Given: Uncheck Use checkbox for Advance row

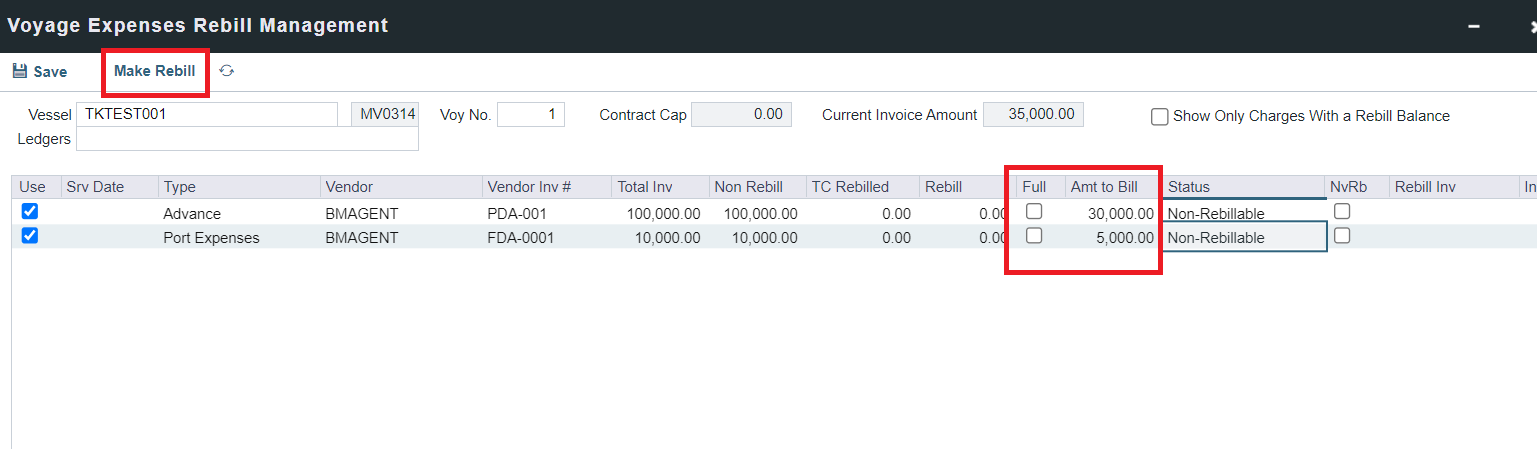Looking at the screenshot, I should coord(29,212).
